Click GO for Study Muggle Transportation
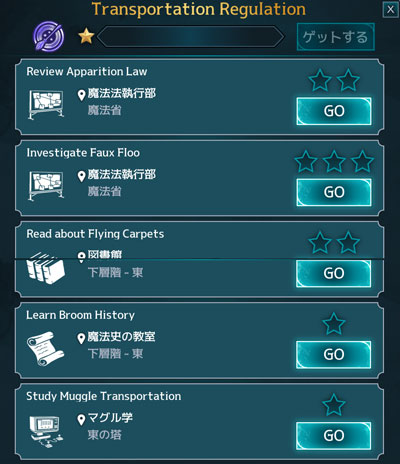Image resolution: width=400 pixels, height=464 pixels. click(x=334, y=436)
